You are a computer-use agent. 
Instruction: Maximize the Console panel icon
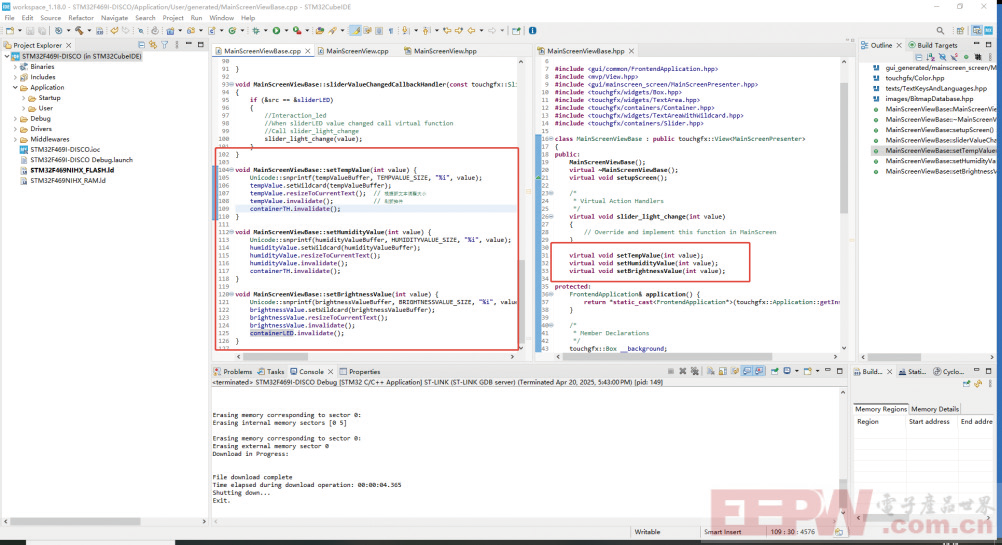pos(840,371)
